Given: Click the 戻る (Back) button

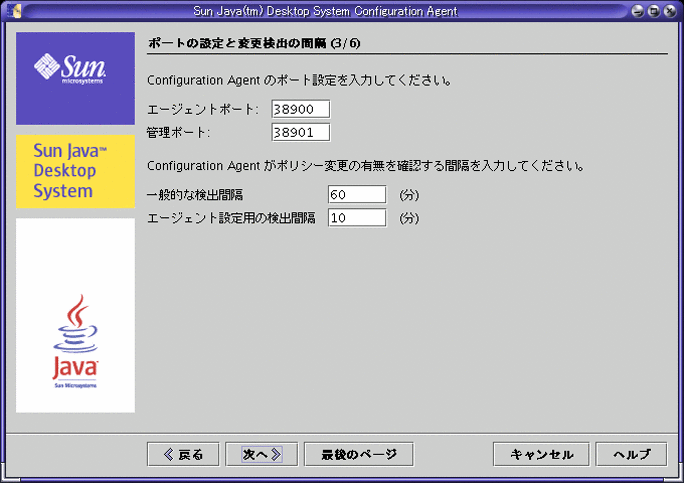Looking at the screenshot, I should point(183,455).
